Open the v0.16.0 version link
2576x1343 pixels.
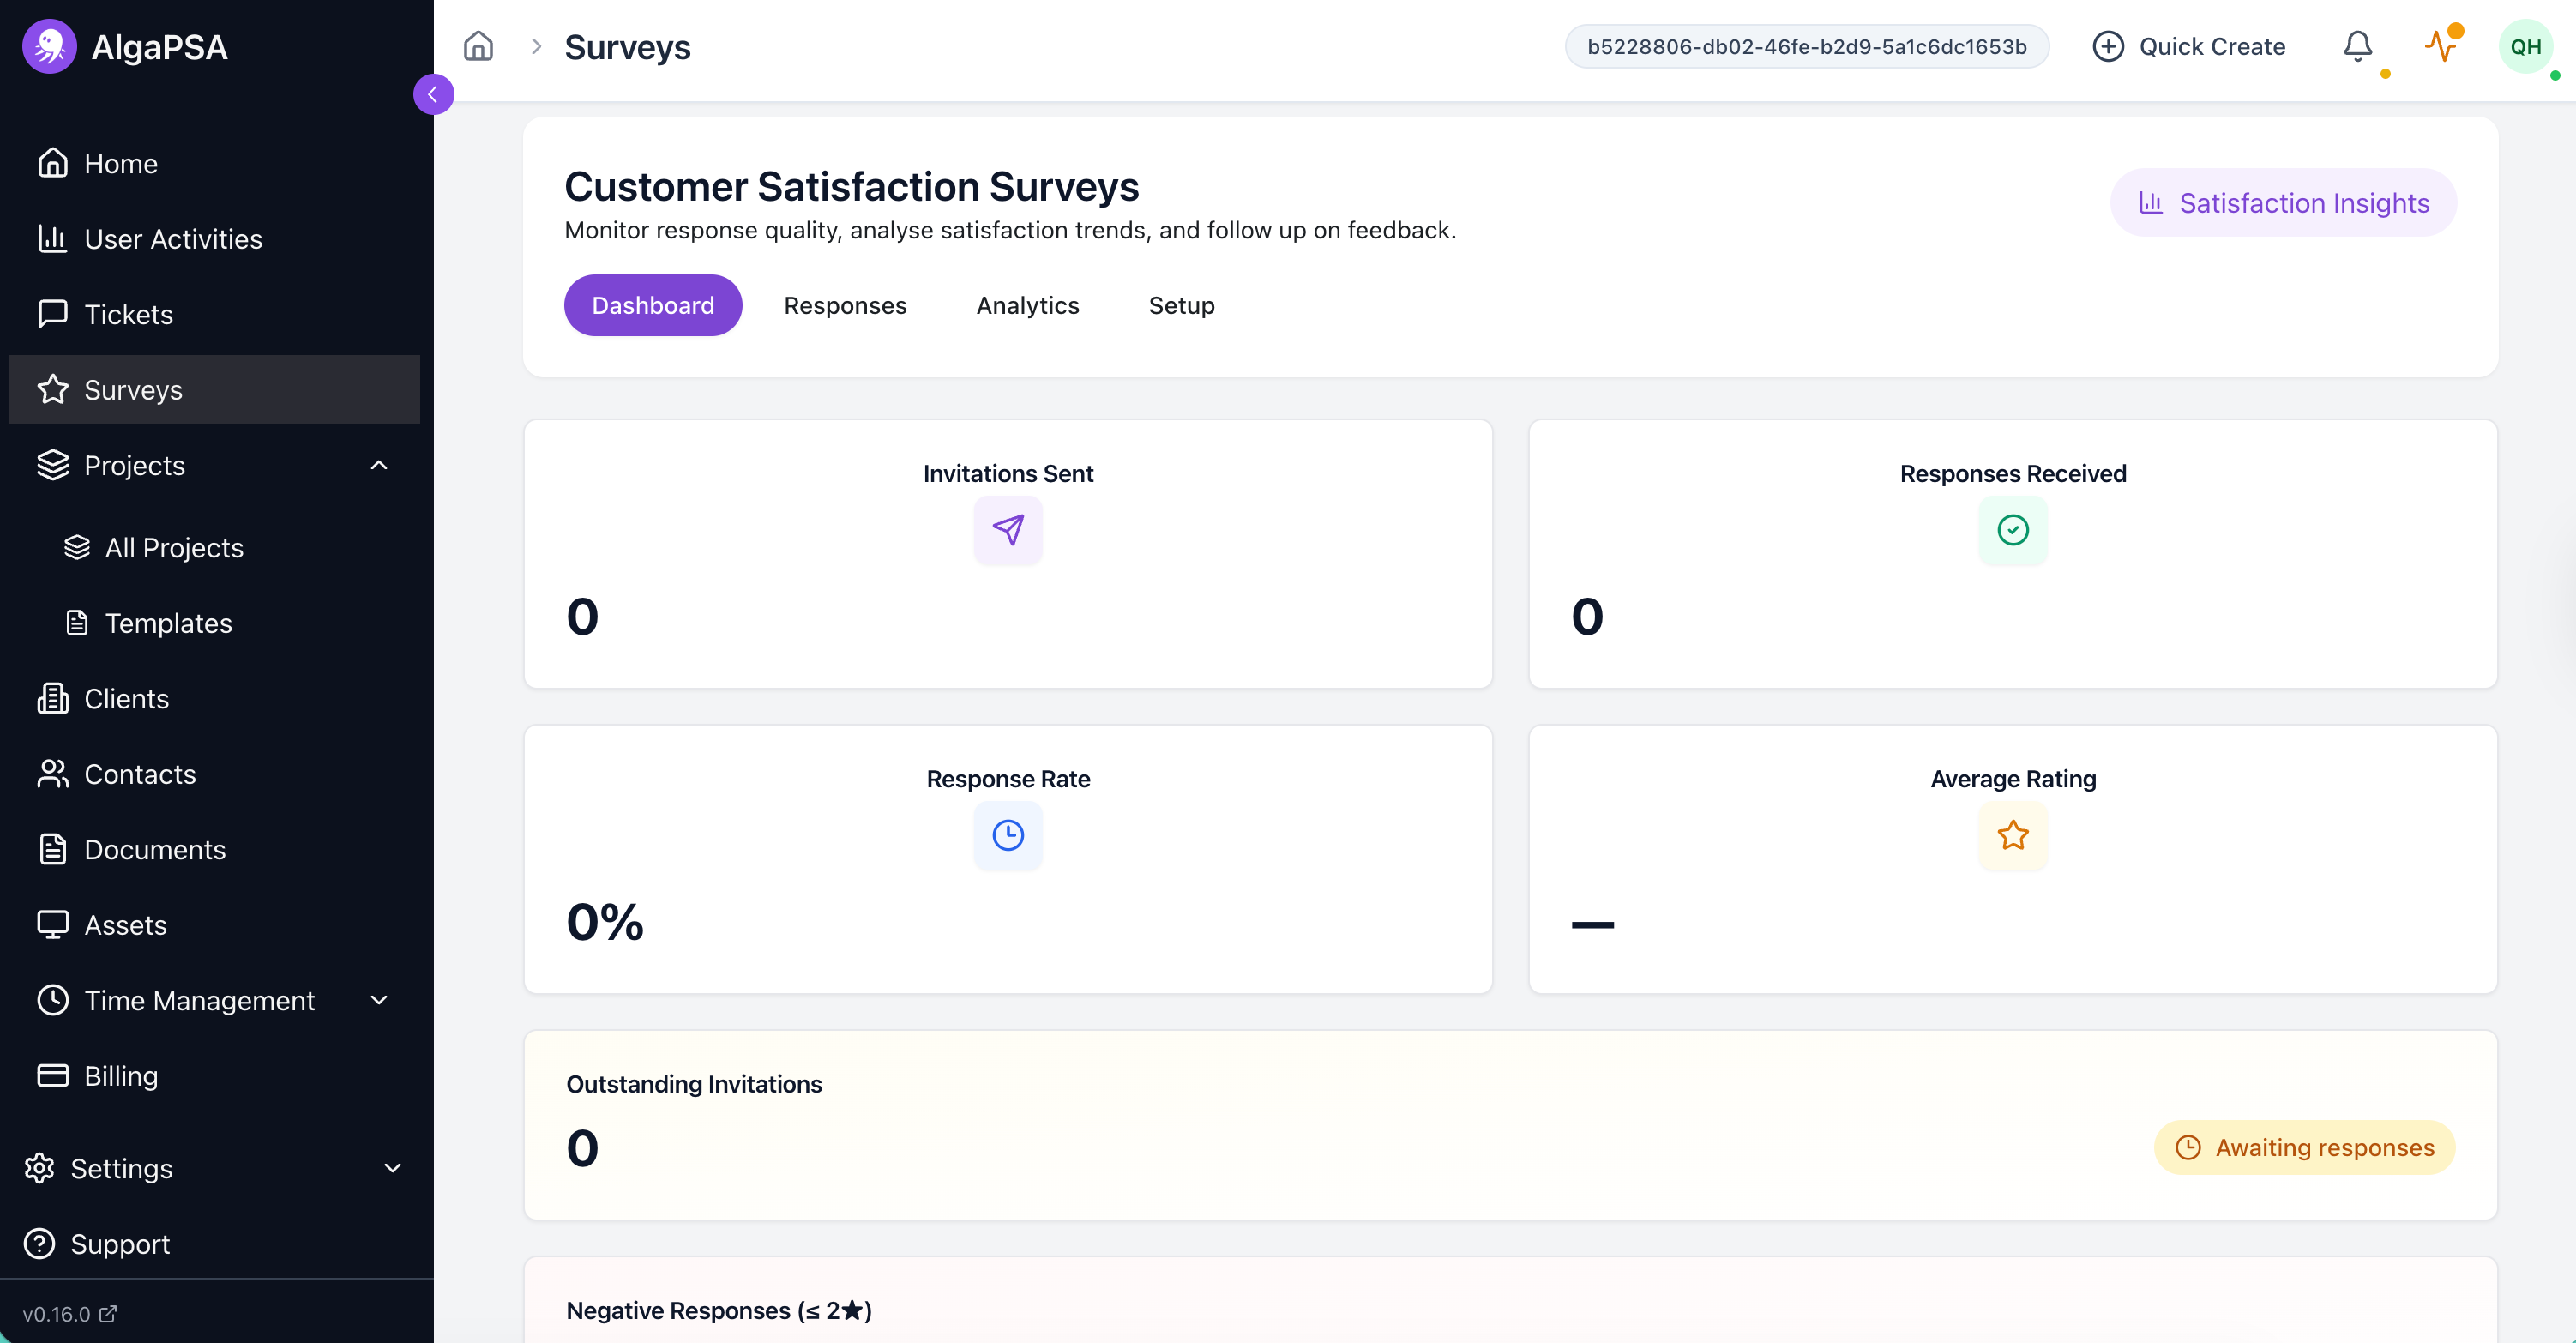click(x=69, y=1313)
